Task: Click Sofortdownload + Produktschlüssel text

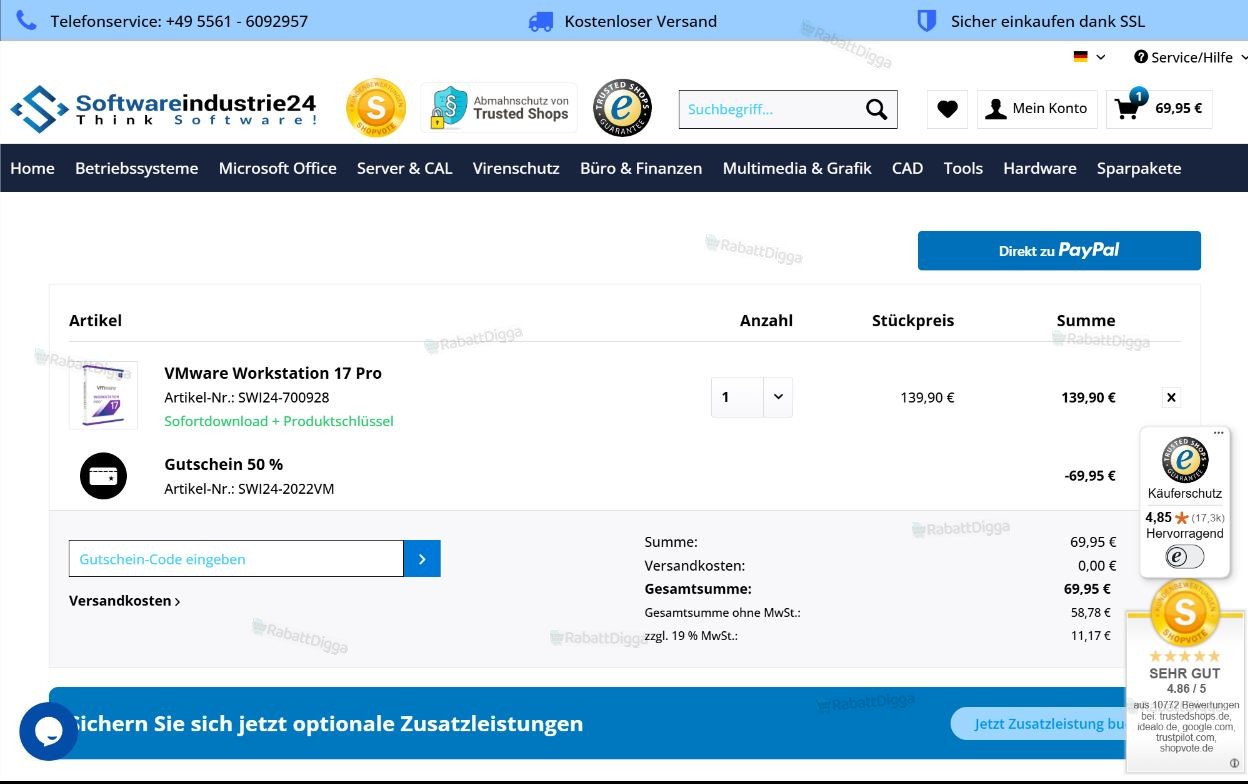Action: pos(279,421)
